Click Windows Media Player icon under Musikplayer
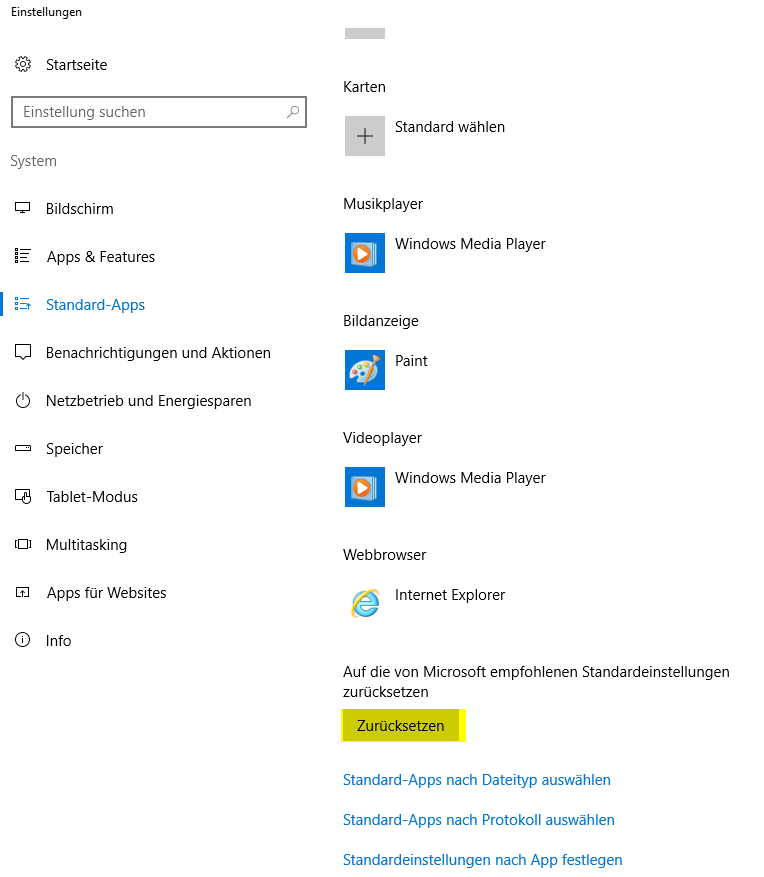This screenshot has height=877, width=764. tap(365, 253)
